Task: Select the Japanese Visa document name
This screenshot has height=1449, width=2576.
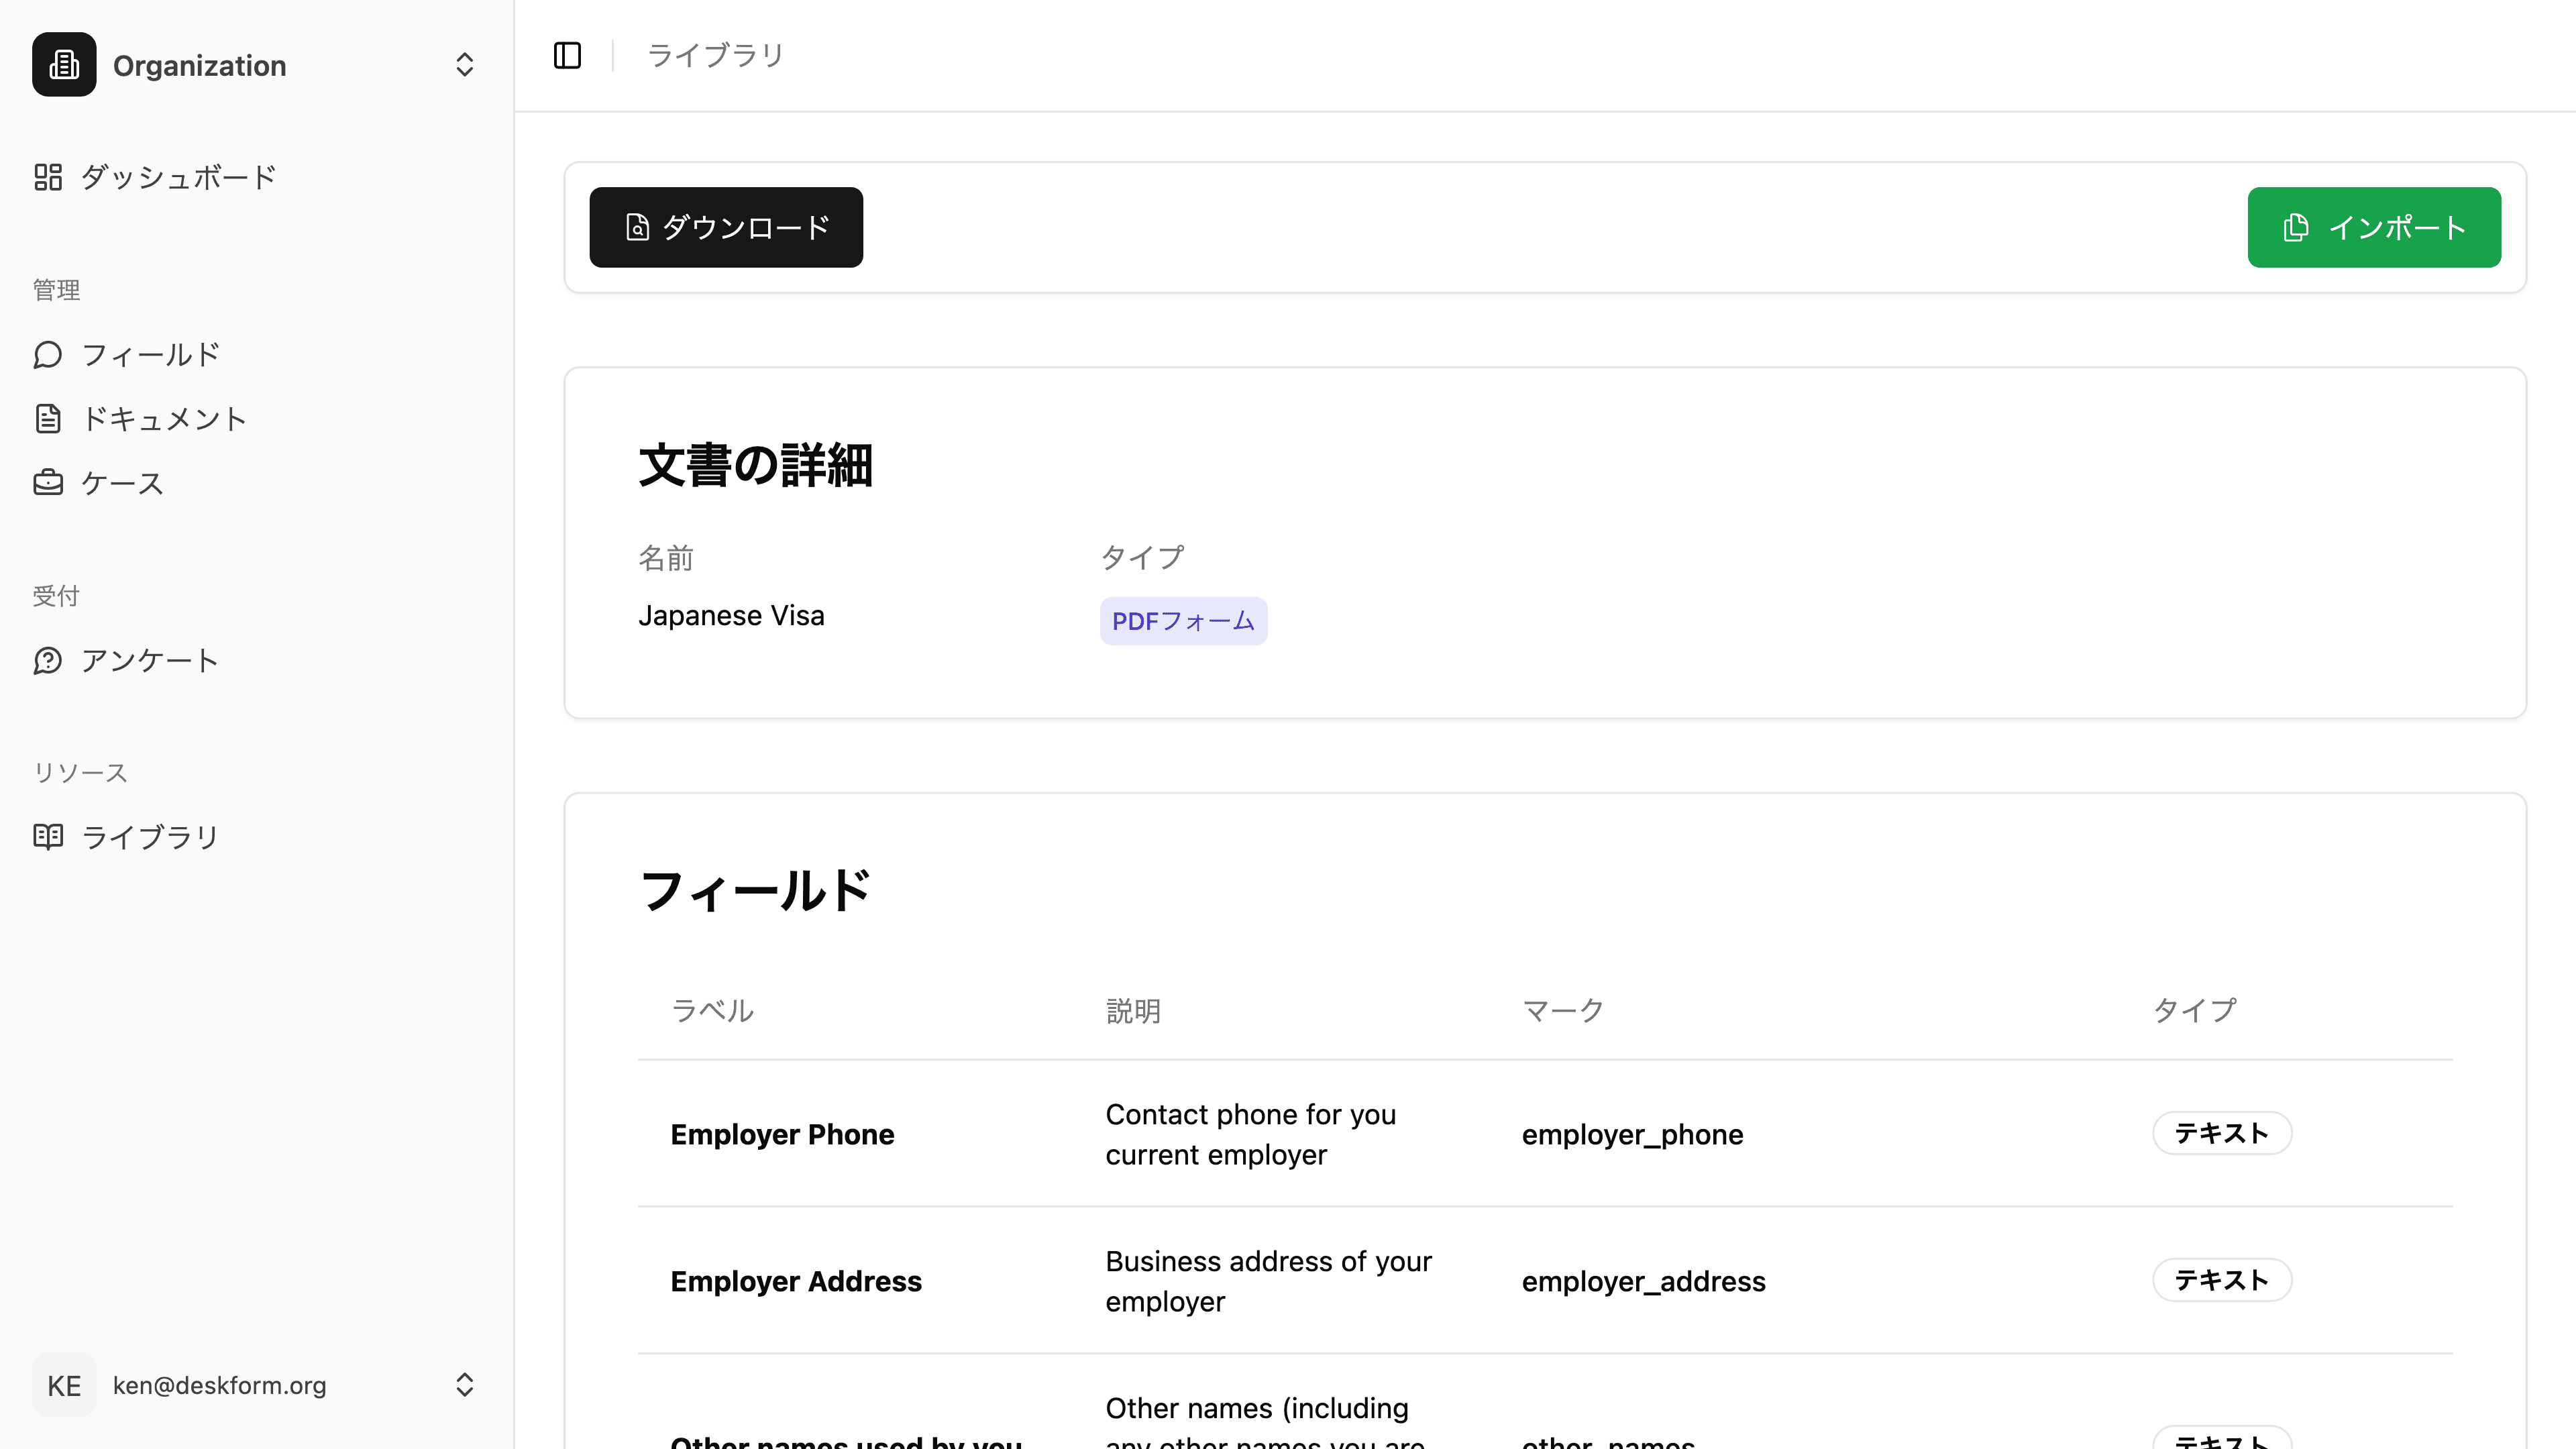Action: pyautogui.click(x=731, y=615)
